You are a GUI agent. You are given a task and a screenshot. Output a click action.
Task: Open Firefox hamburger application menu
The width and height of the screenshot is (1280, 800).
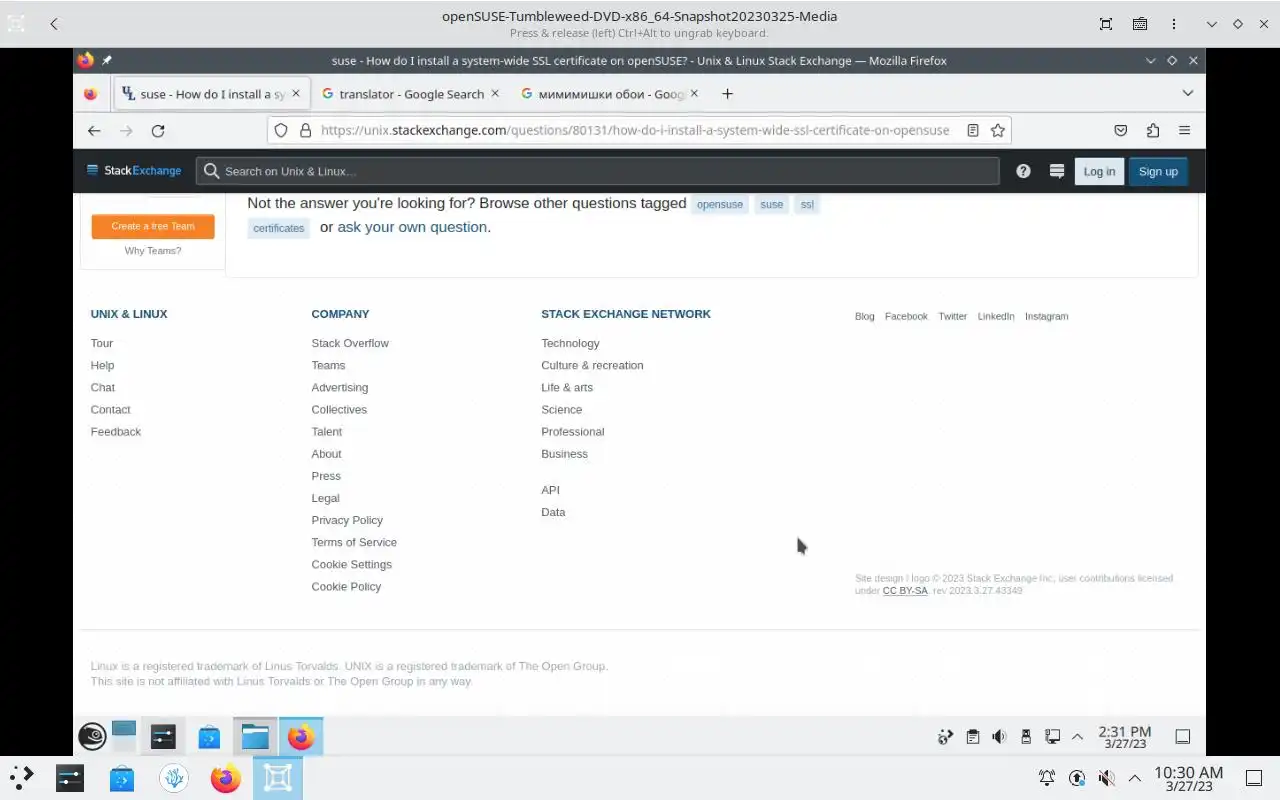[1185, 130]
